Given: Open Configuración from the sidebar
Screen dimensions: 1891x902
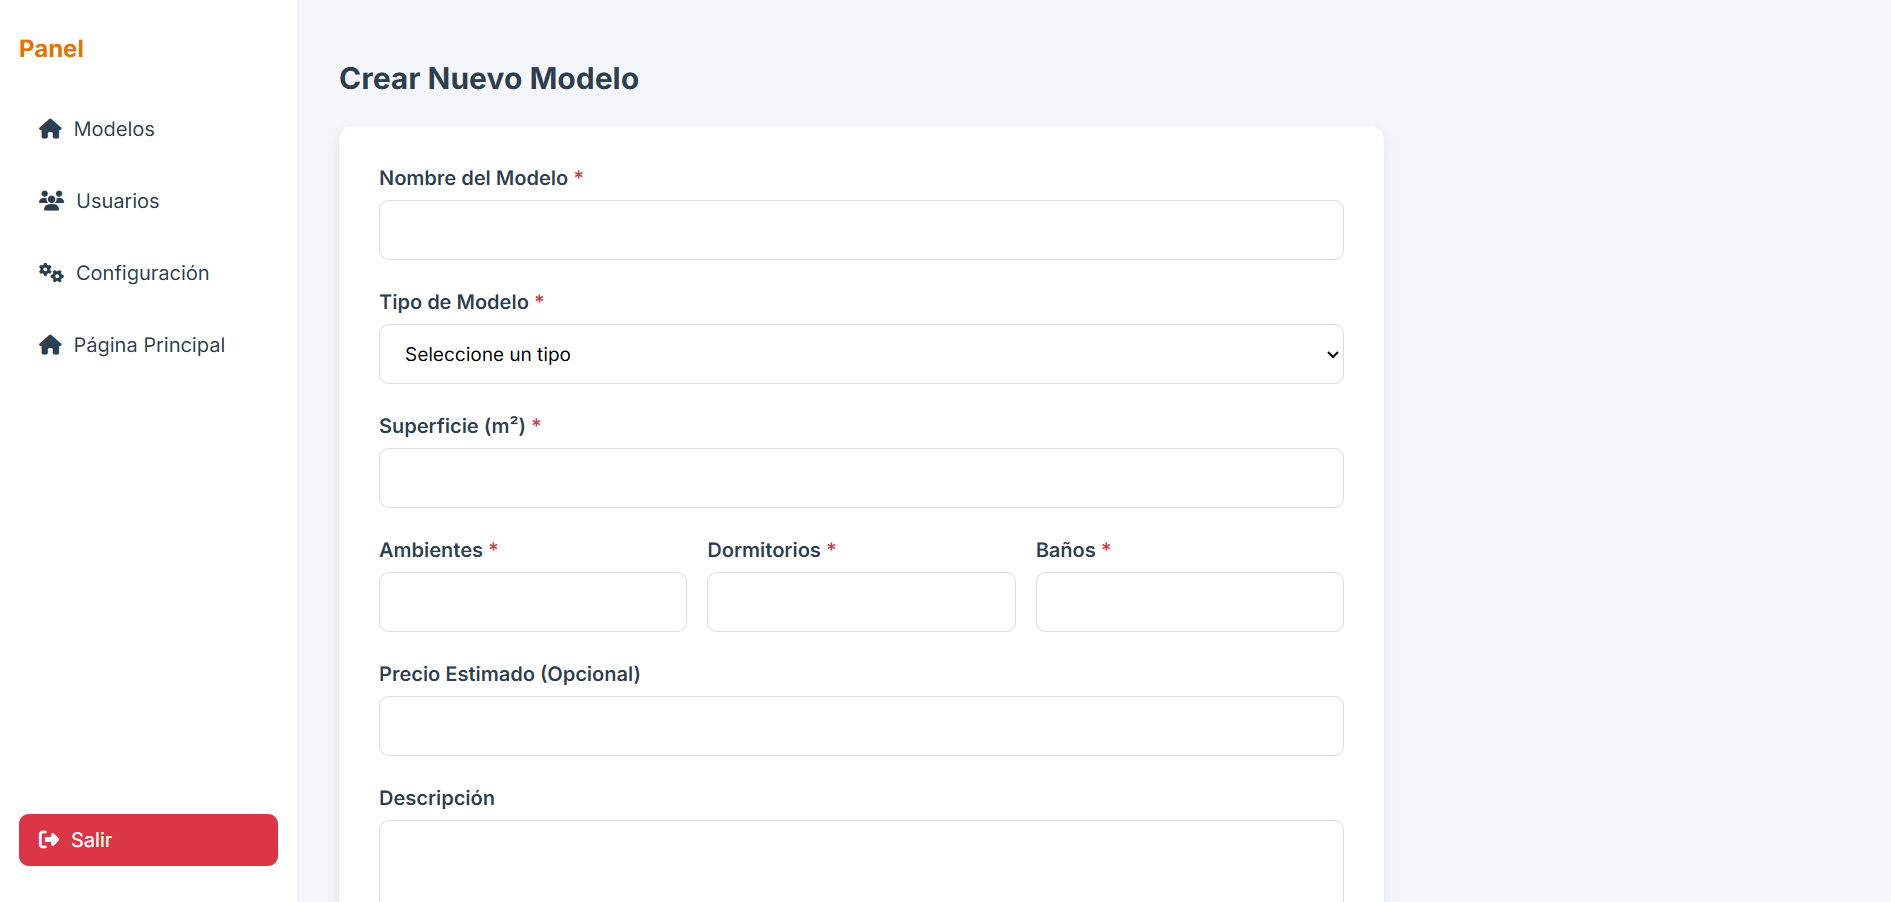Looking at the screenshot, I should (x=142, y=273).
